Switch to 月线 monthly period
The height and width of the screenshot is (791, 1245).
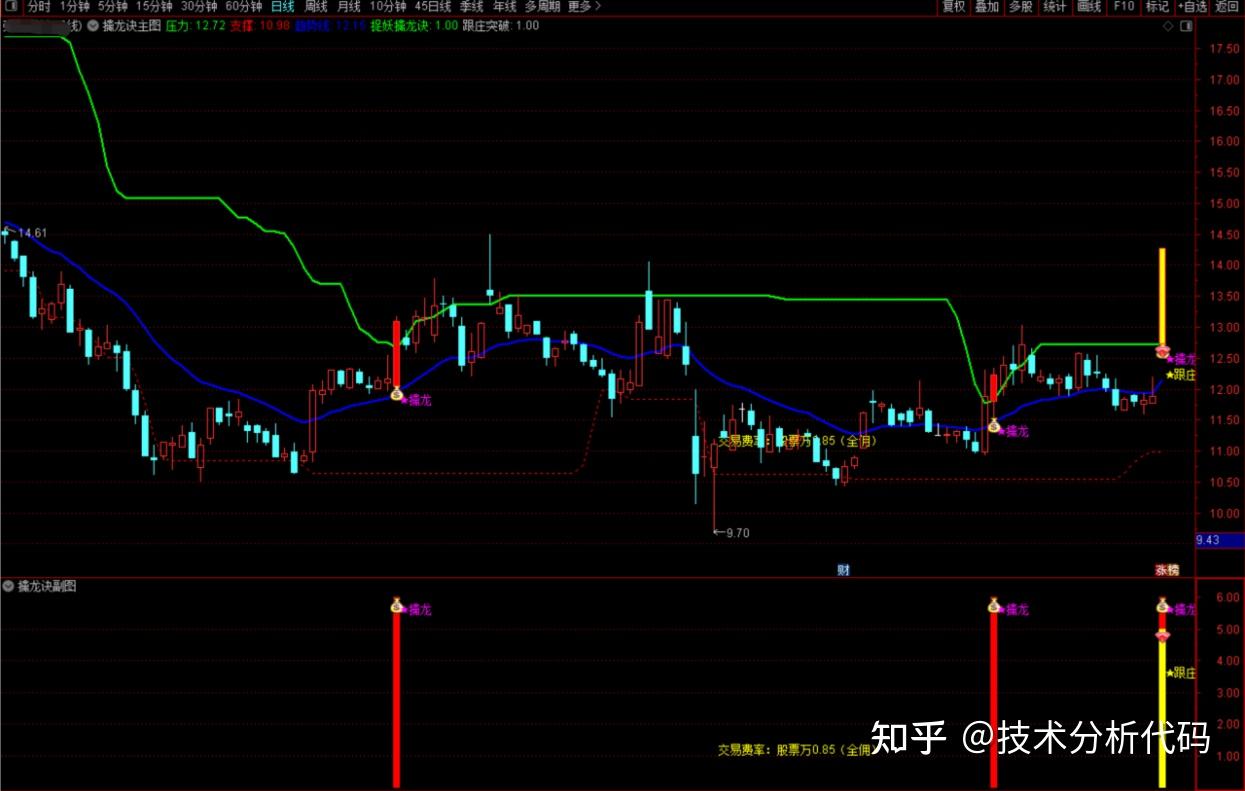tap(350, 6)
